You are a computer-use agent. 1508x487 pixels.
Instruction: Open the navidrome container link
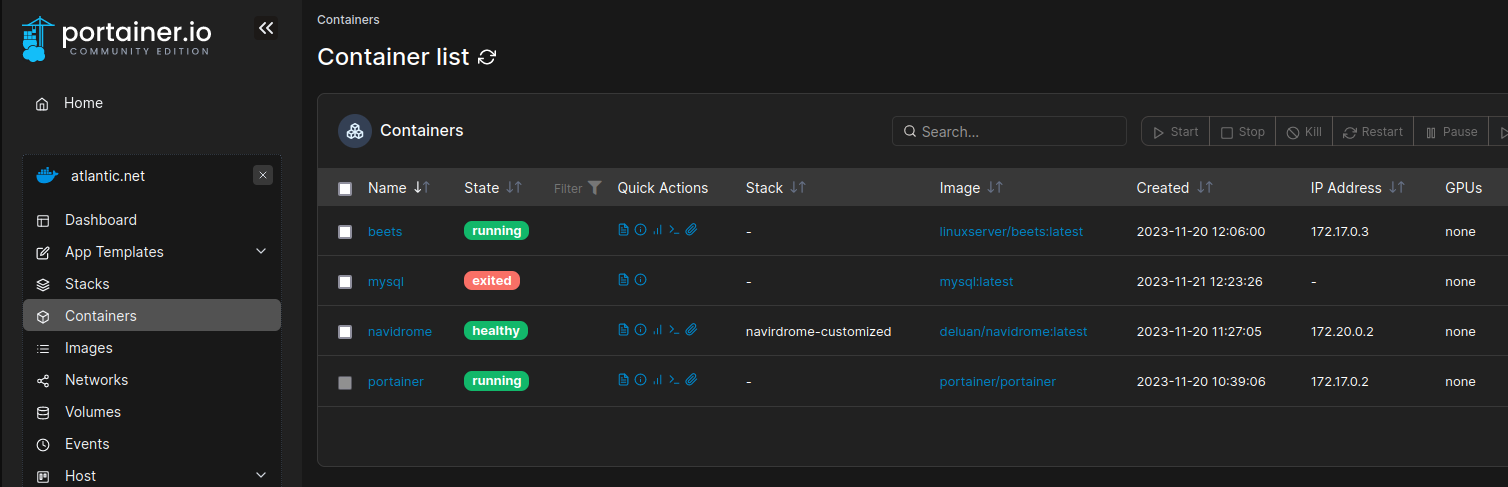pyautogui.click(x=400, y=331)
